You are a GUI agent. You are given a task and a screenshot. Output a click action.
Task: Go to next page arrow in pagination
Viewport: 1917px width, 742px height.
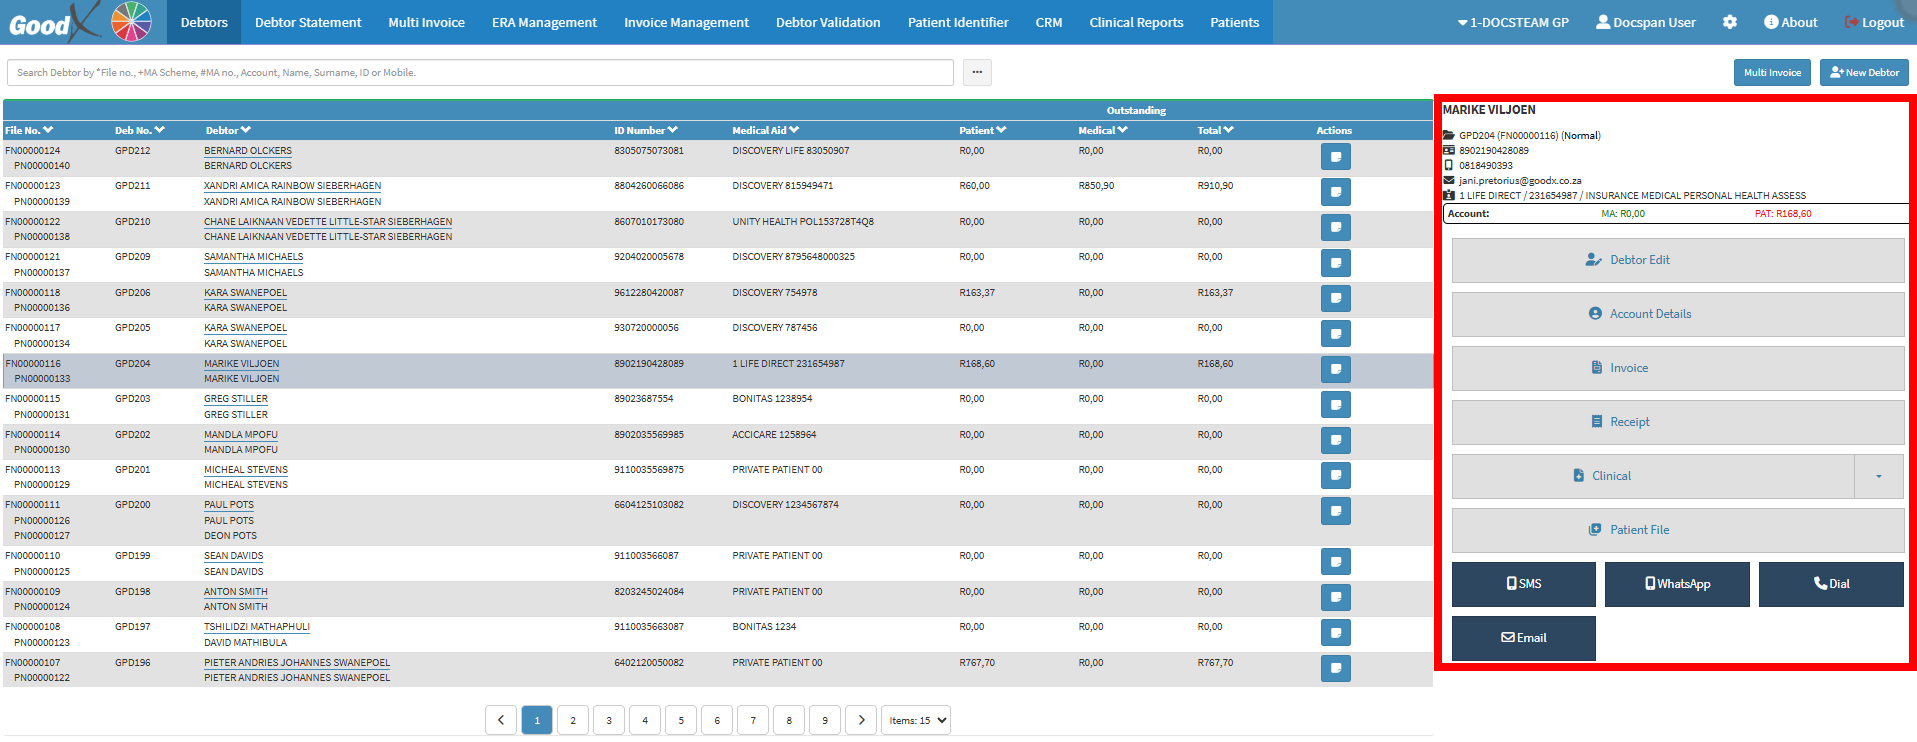click(x=861, y=720)
